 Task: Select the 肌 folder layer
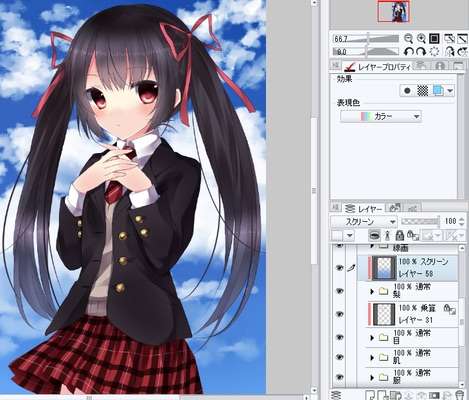pyautogui.click(x=408, y=358)
